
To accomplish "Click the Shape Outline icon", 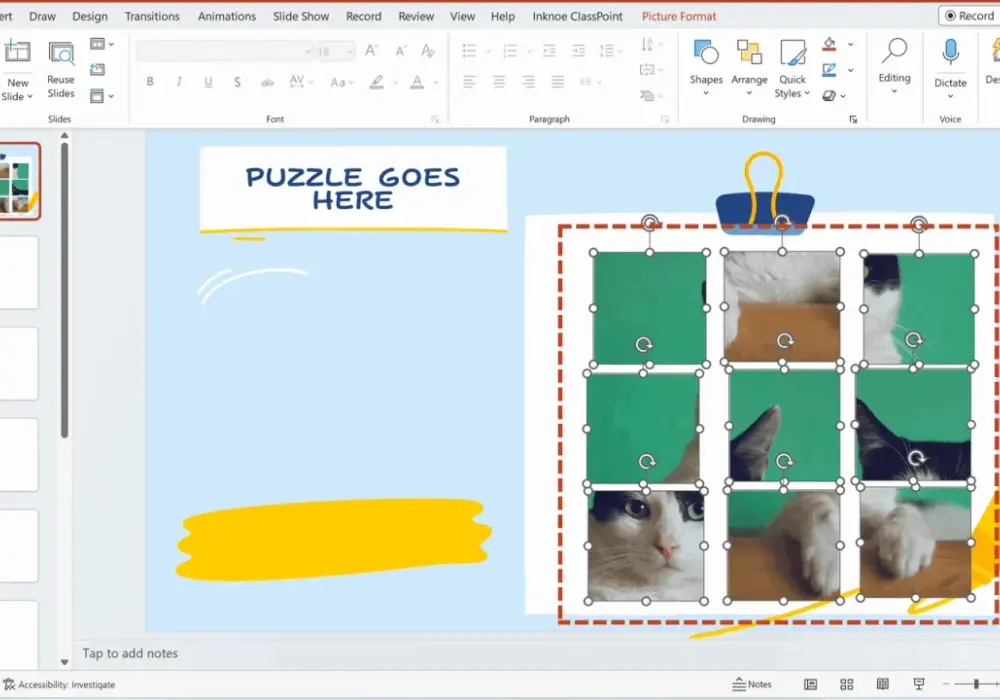I will (829, 70).
